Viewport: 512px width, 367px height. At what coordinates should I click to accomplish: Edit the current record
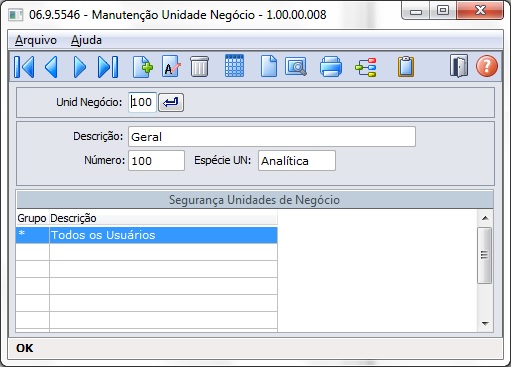tap(171, 67)
